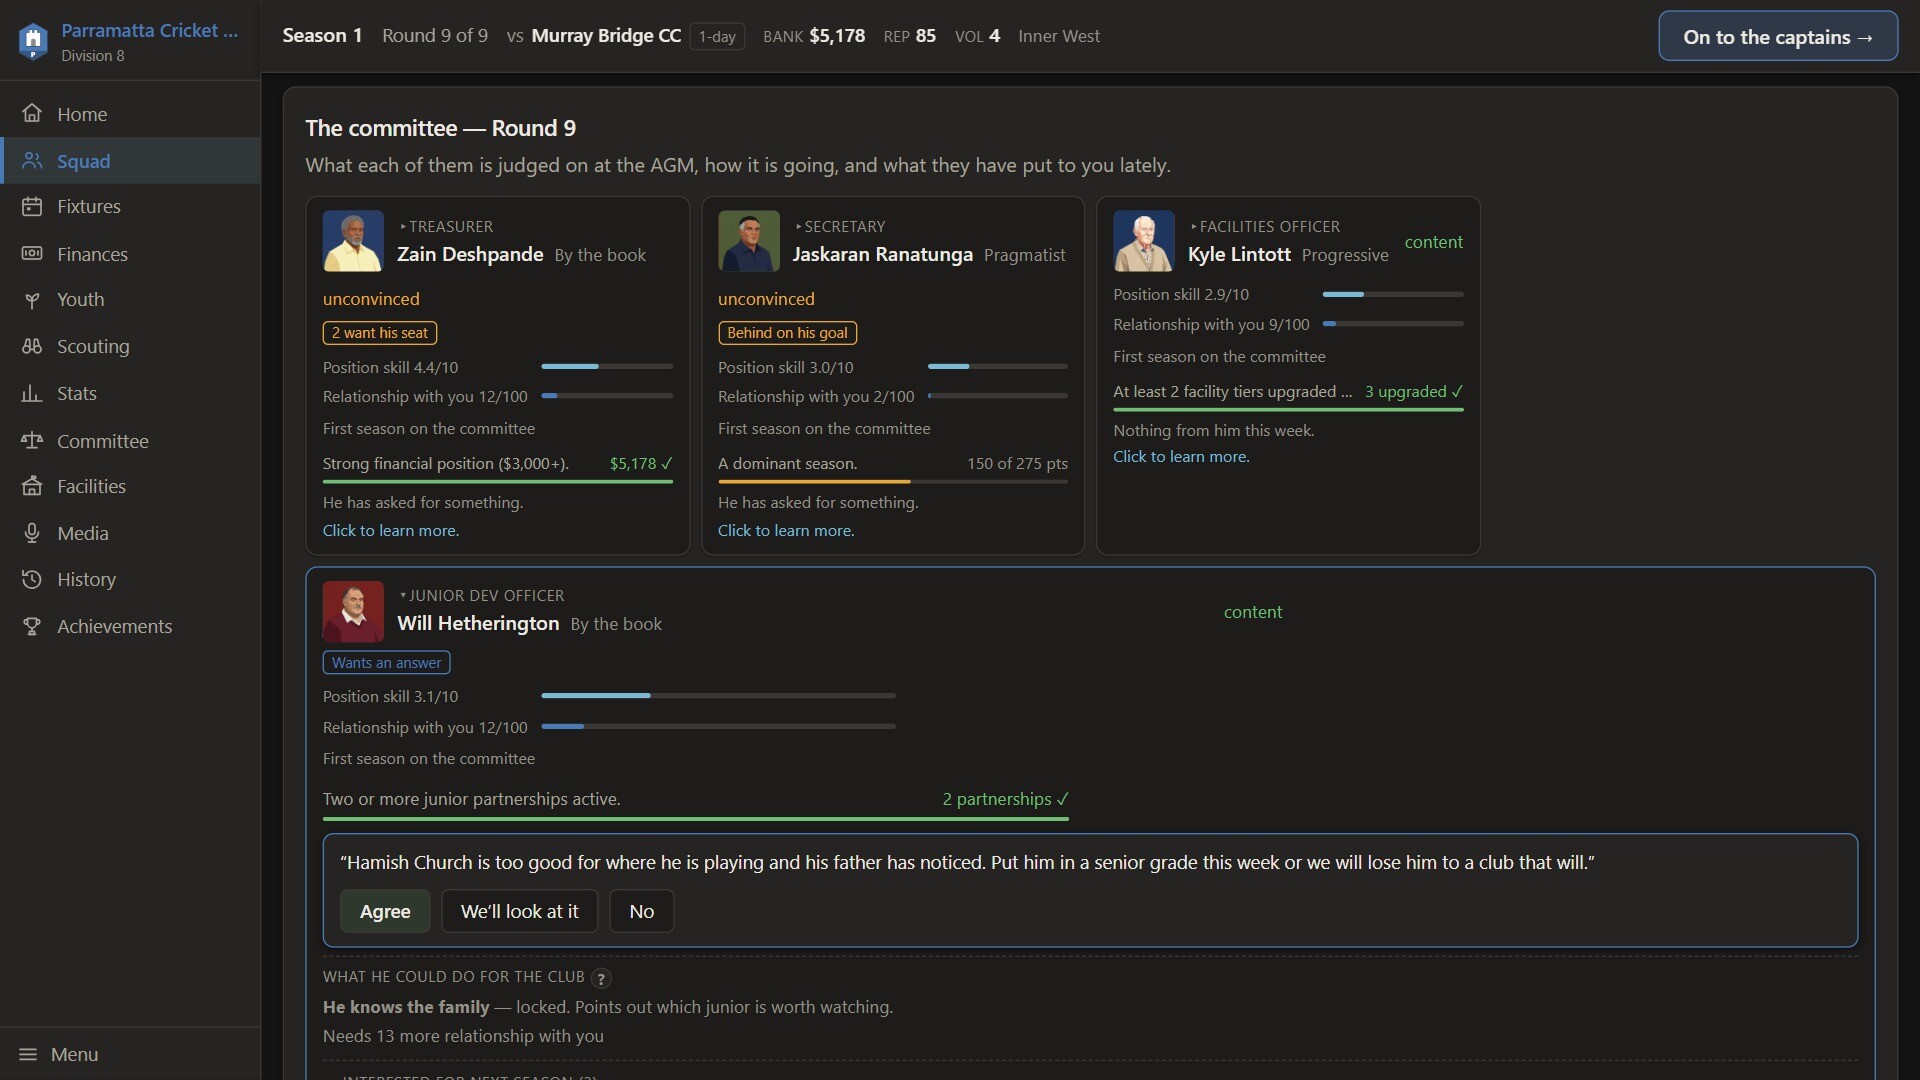1920x1080 pixels.
Task: Click Zain Deshpande's portrait thumbnail
Action: [x=353, y=241]
